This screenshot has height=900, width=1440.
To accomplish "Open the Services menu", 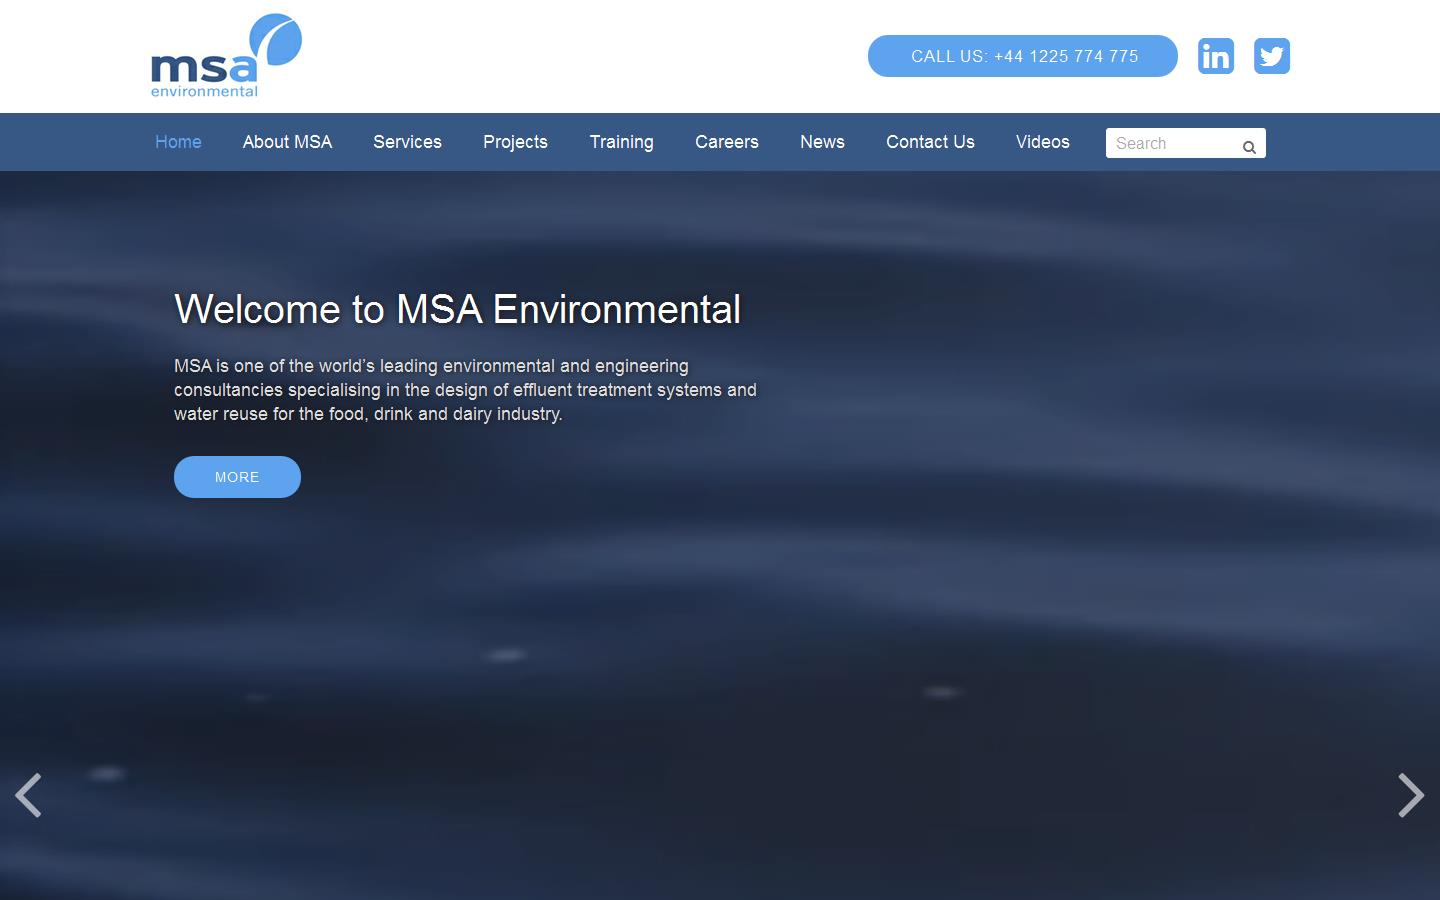I will [407, 142].
